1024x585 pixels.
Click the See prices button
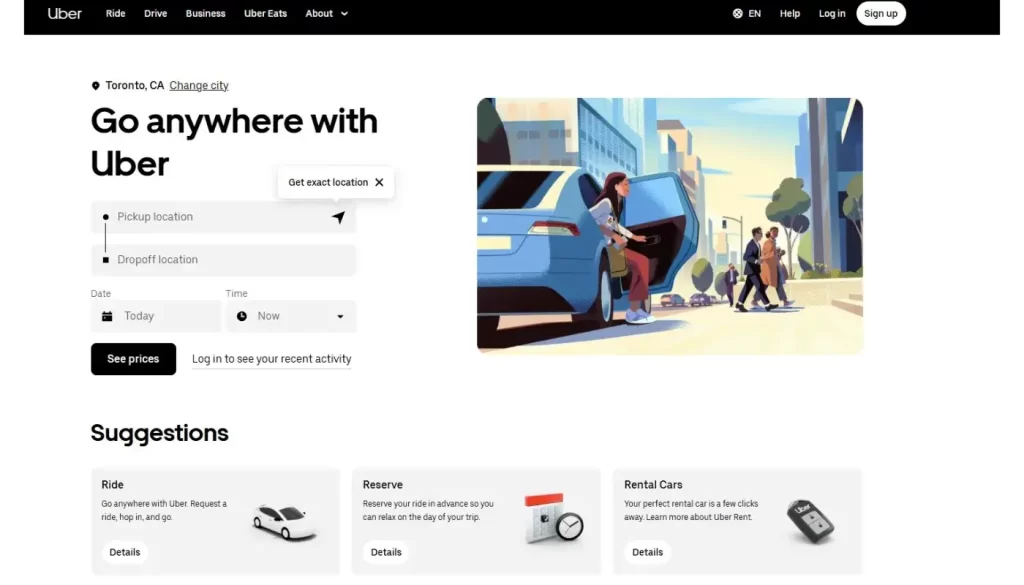[x=133, y=358]
